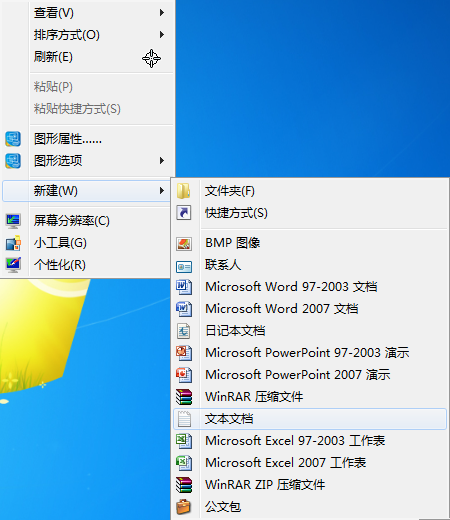This screenshot has width=450, height=520.
Task: Click the 公文包 briefcase icon
Action: (184, 507)
